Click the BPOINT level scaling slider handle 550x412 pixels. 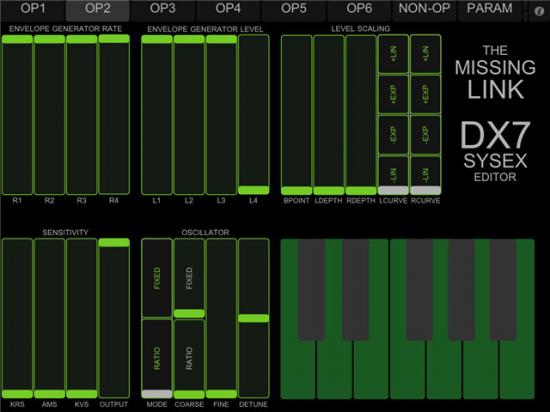coord(296,191)
